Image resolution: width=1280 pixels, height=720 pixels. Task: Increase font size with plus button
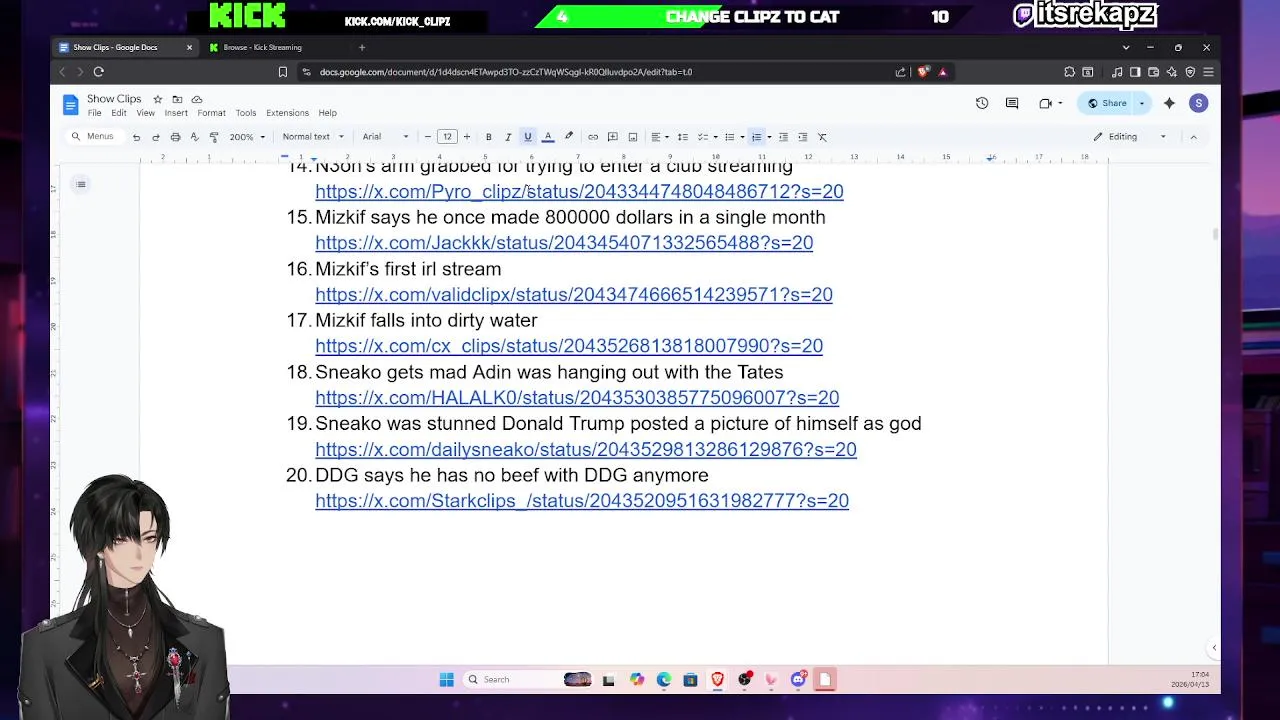(466, 137)
